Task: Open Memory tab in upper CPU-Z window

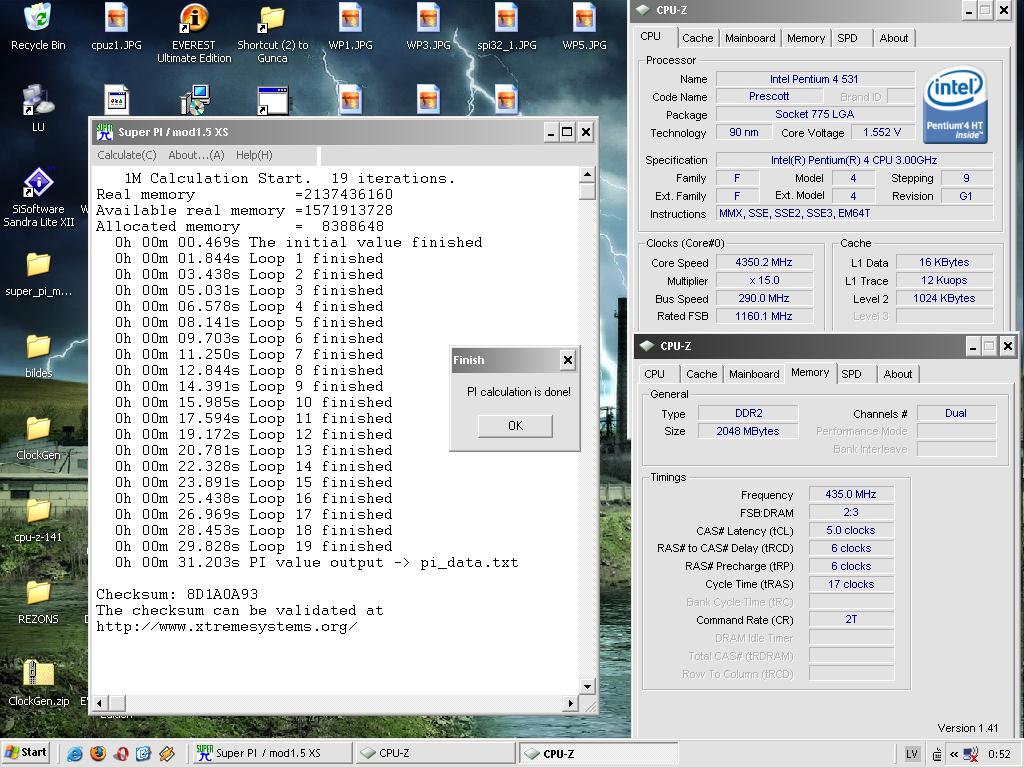Action: coord(806,38)
